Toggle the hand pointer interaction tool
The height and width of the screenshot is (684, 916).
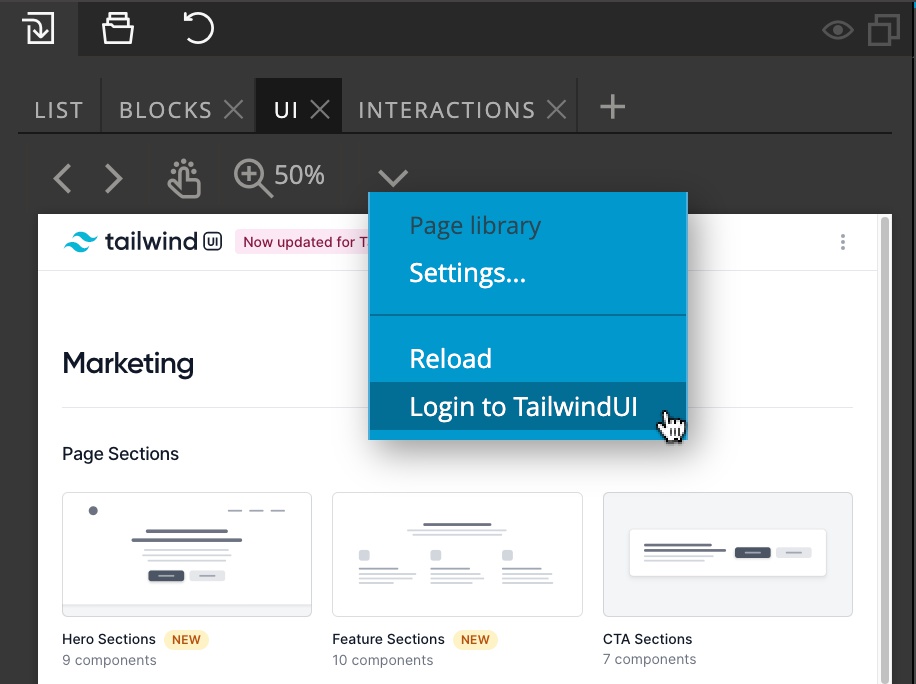[x=184, y=178]
